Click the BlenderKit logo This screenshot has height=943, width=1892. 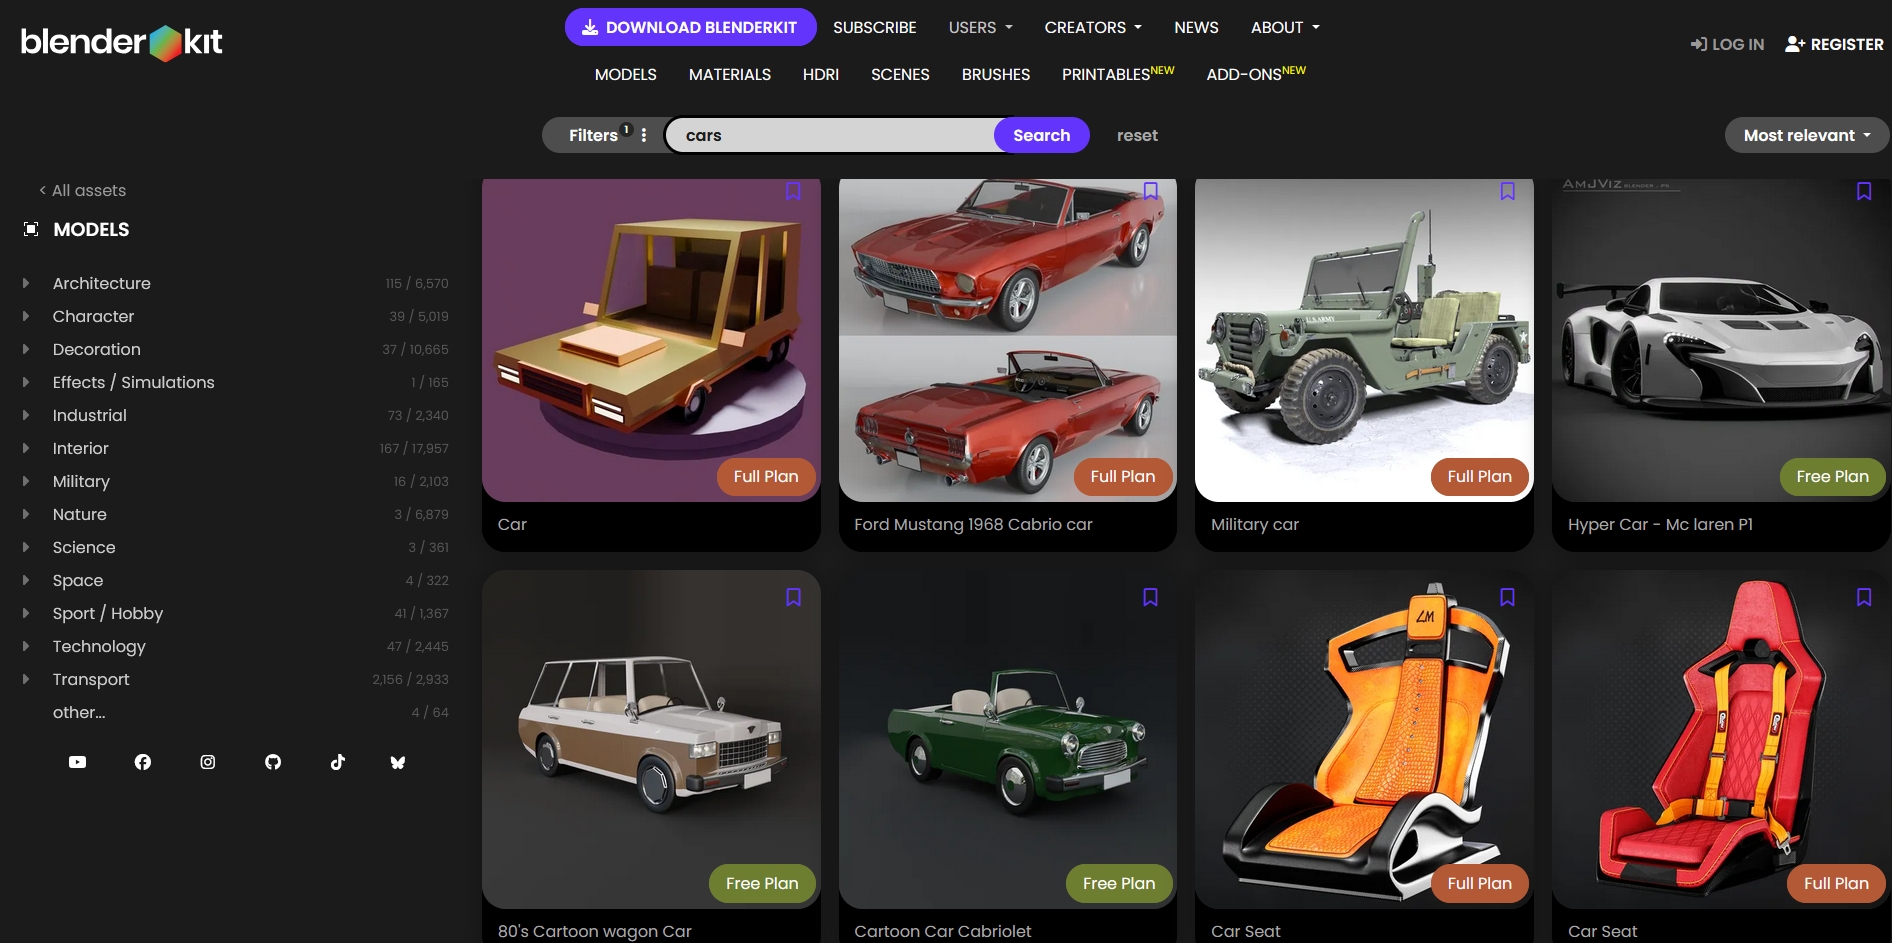[x=121, y=42]
